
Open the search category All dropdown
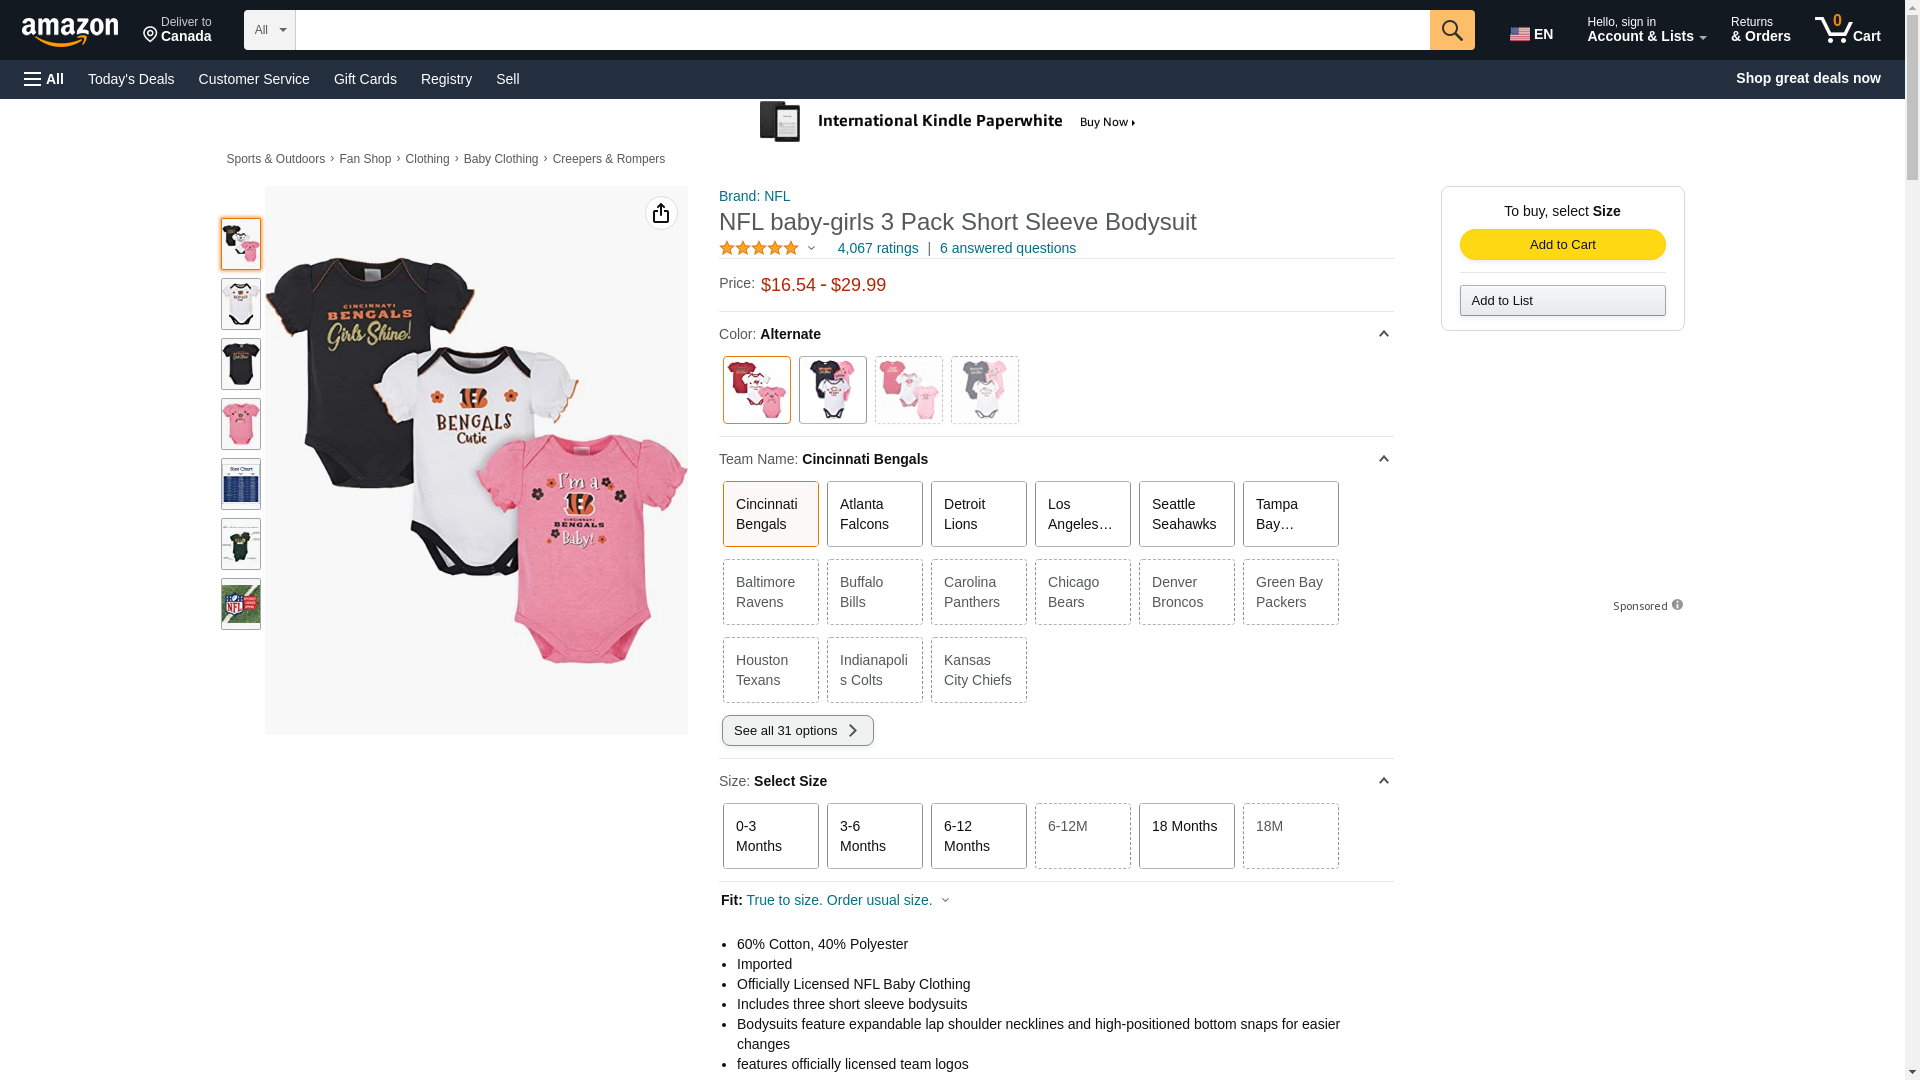269,30
